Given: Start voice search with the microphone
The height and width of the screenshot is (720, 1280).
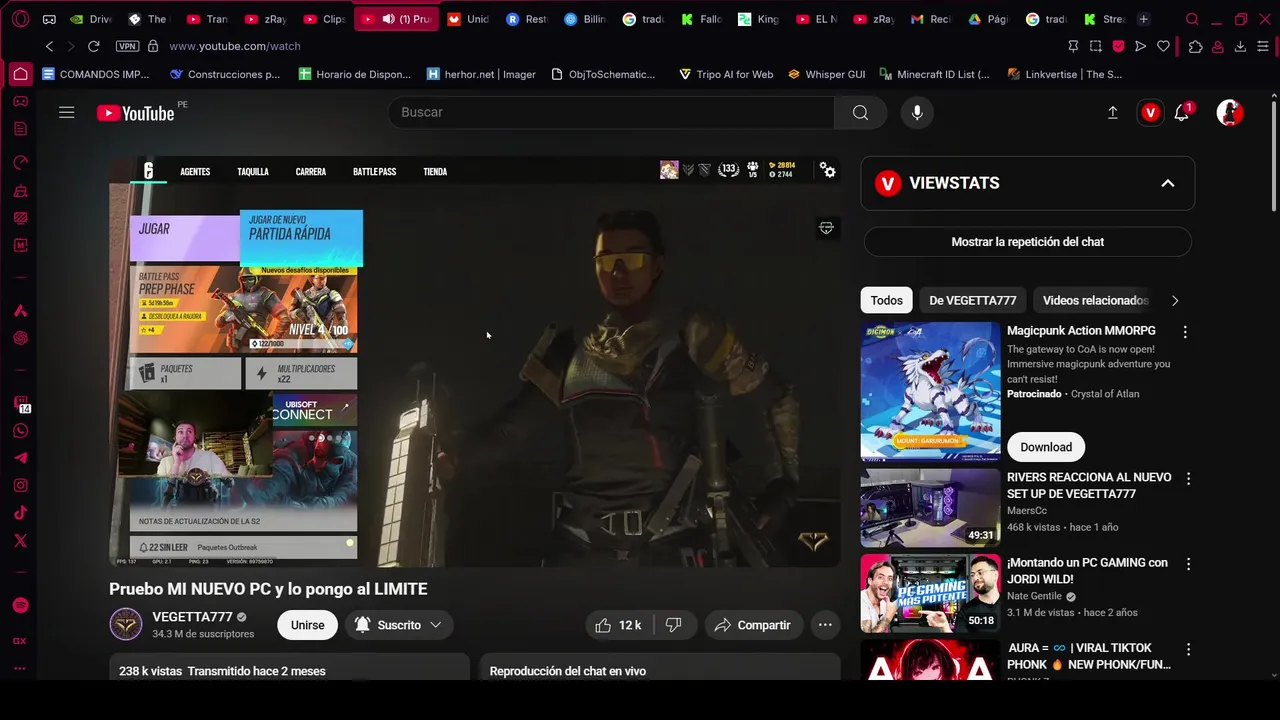Looking at the screenshot, I should 917,113.
